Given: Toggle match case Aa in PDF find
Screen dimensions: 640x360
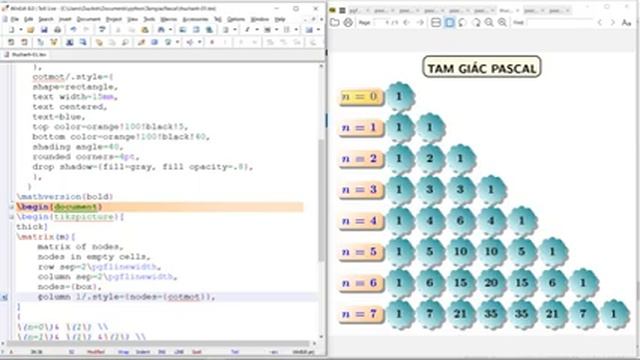Looking at the screenshot, I should point(626,22).
